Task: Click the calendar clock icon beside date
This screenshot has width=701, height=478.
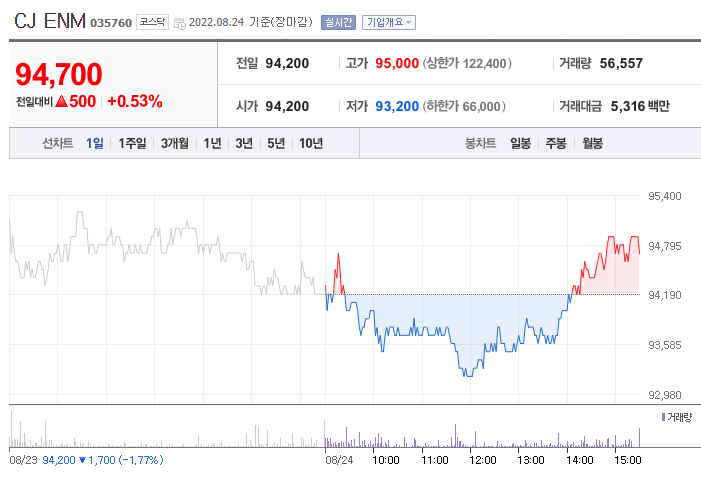Action: 180,24
